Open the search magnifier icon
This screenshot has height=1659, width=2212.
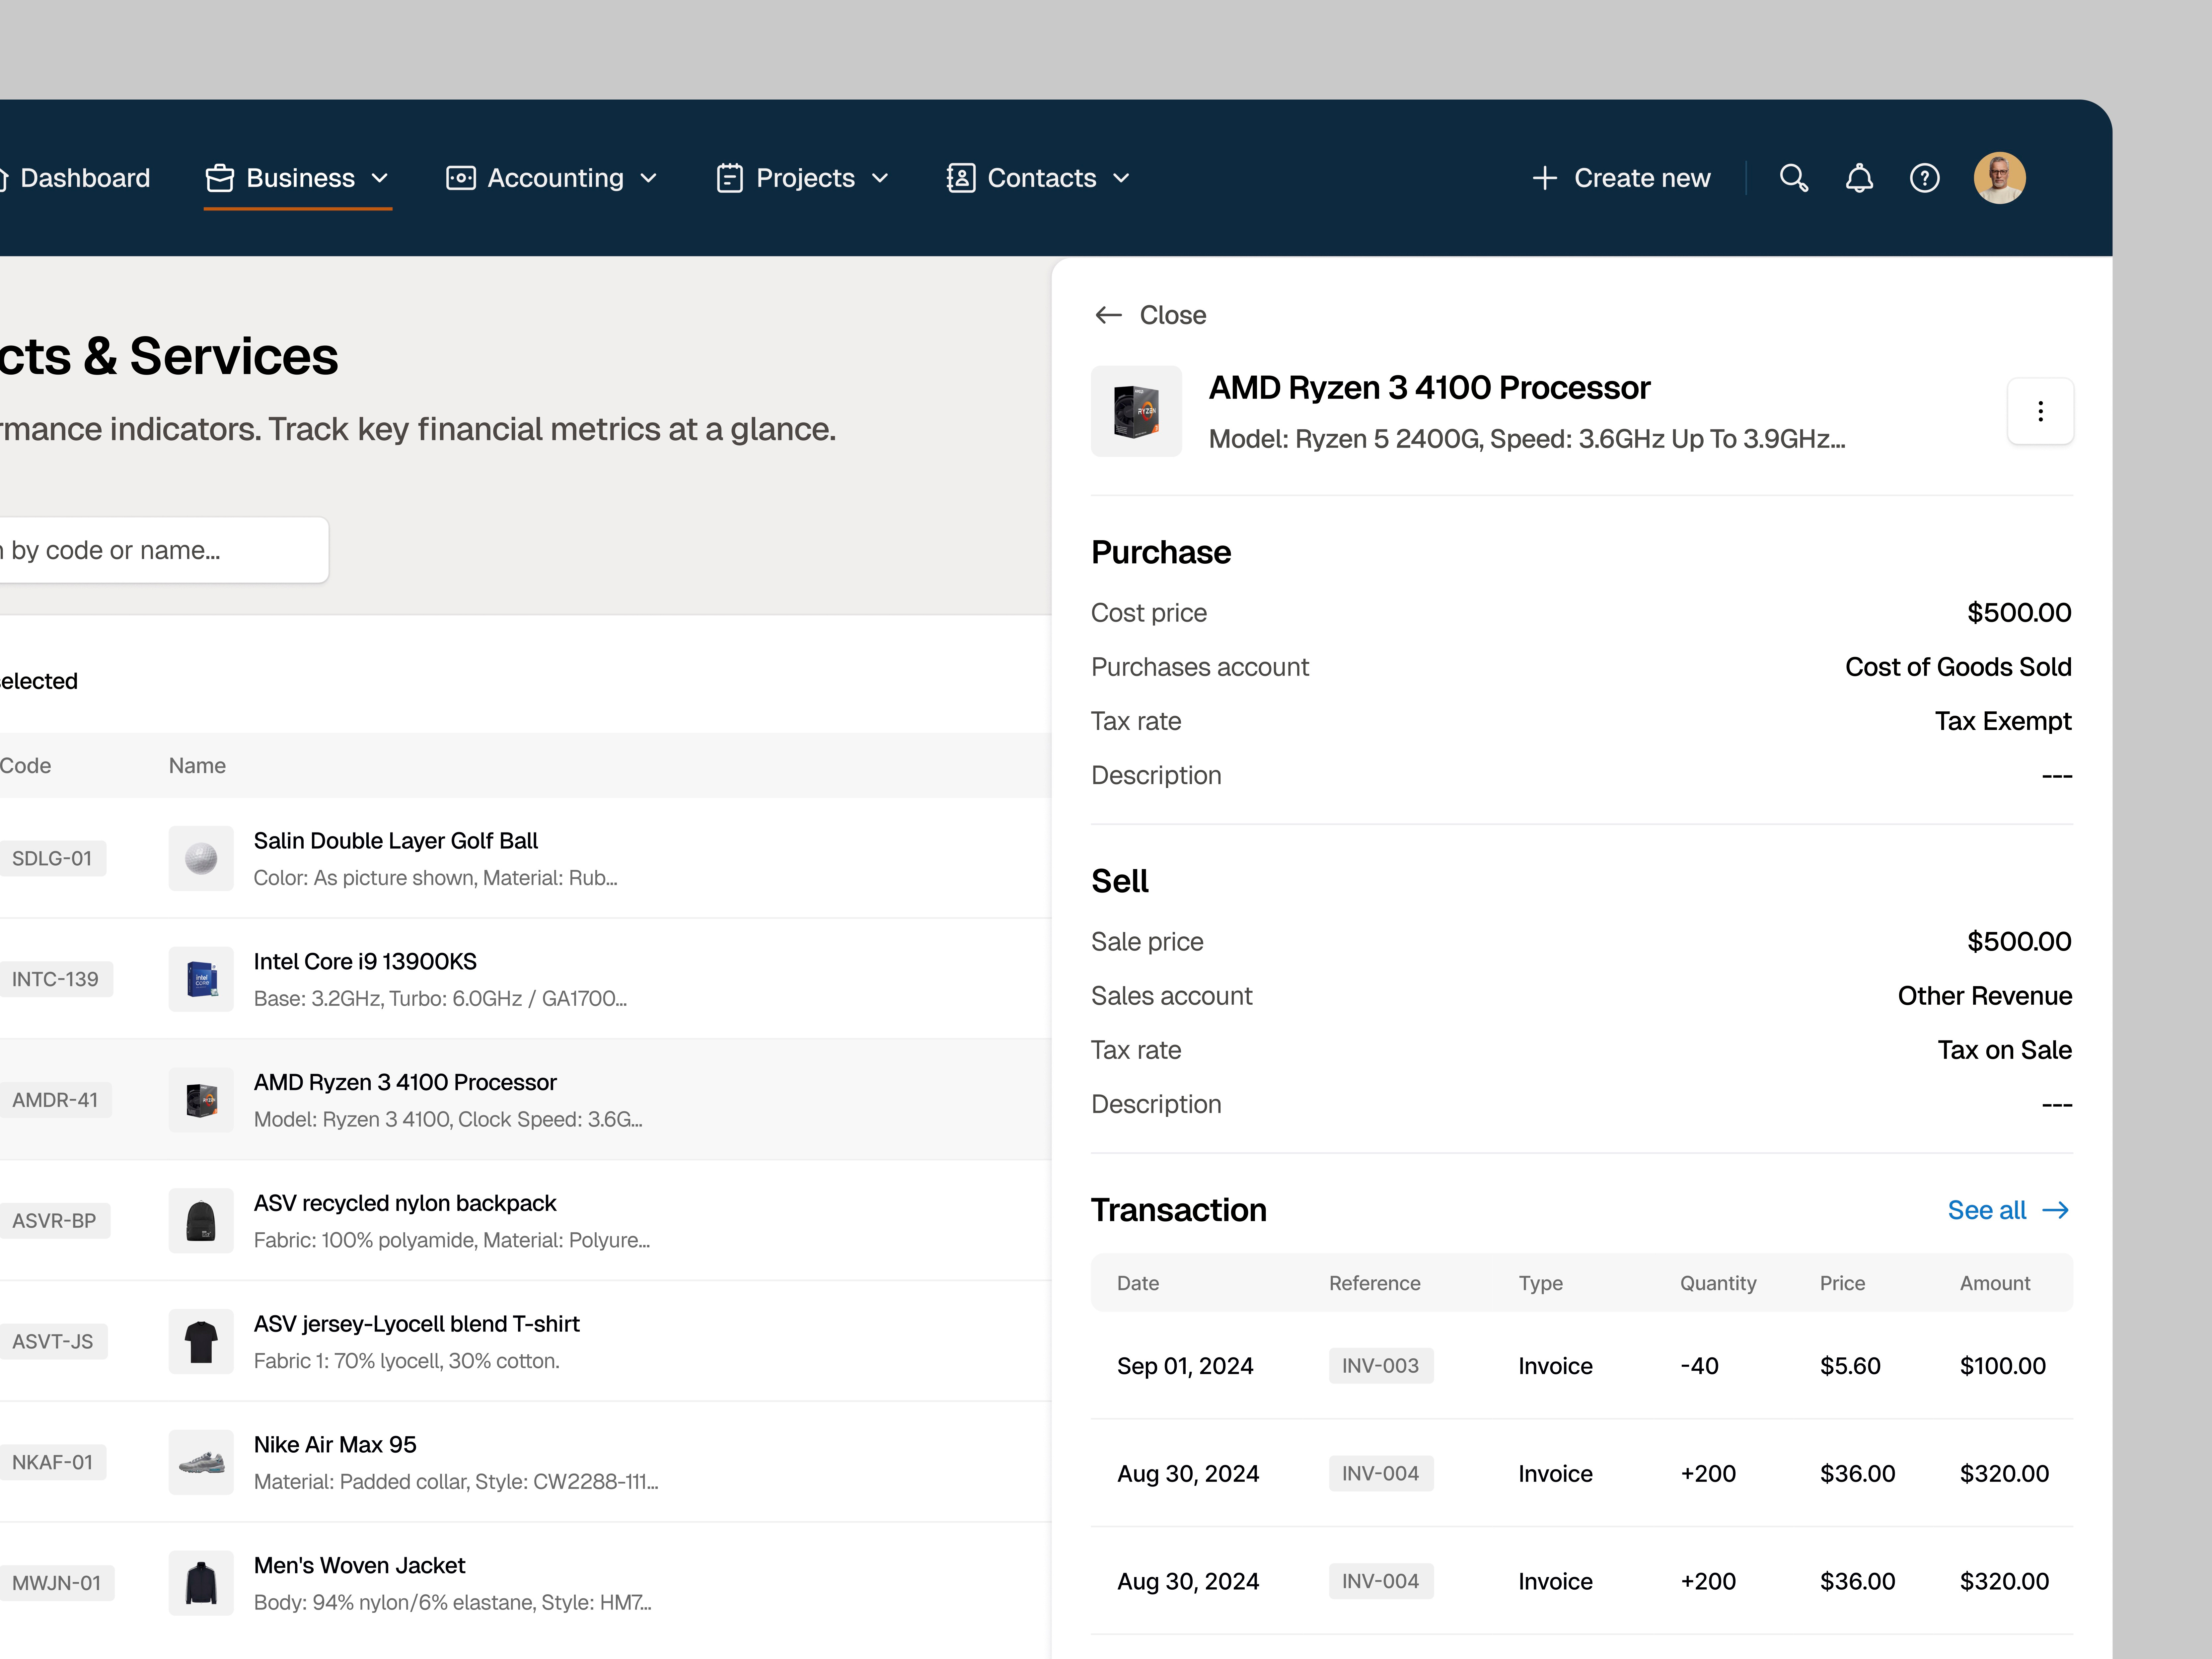pos(1794,178)
